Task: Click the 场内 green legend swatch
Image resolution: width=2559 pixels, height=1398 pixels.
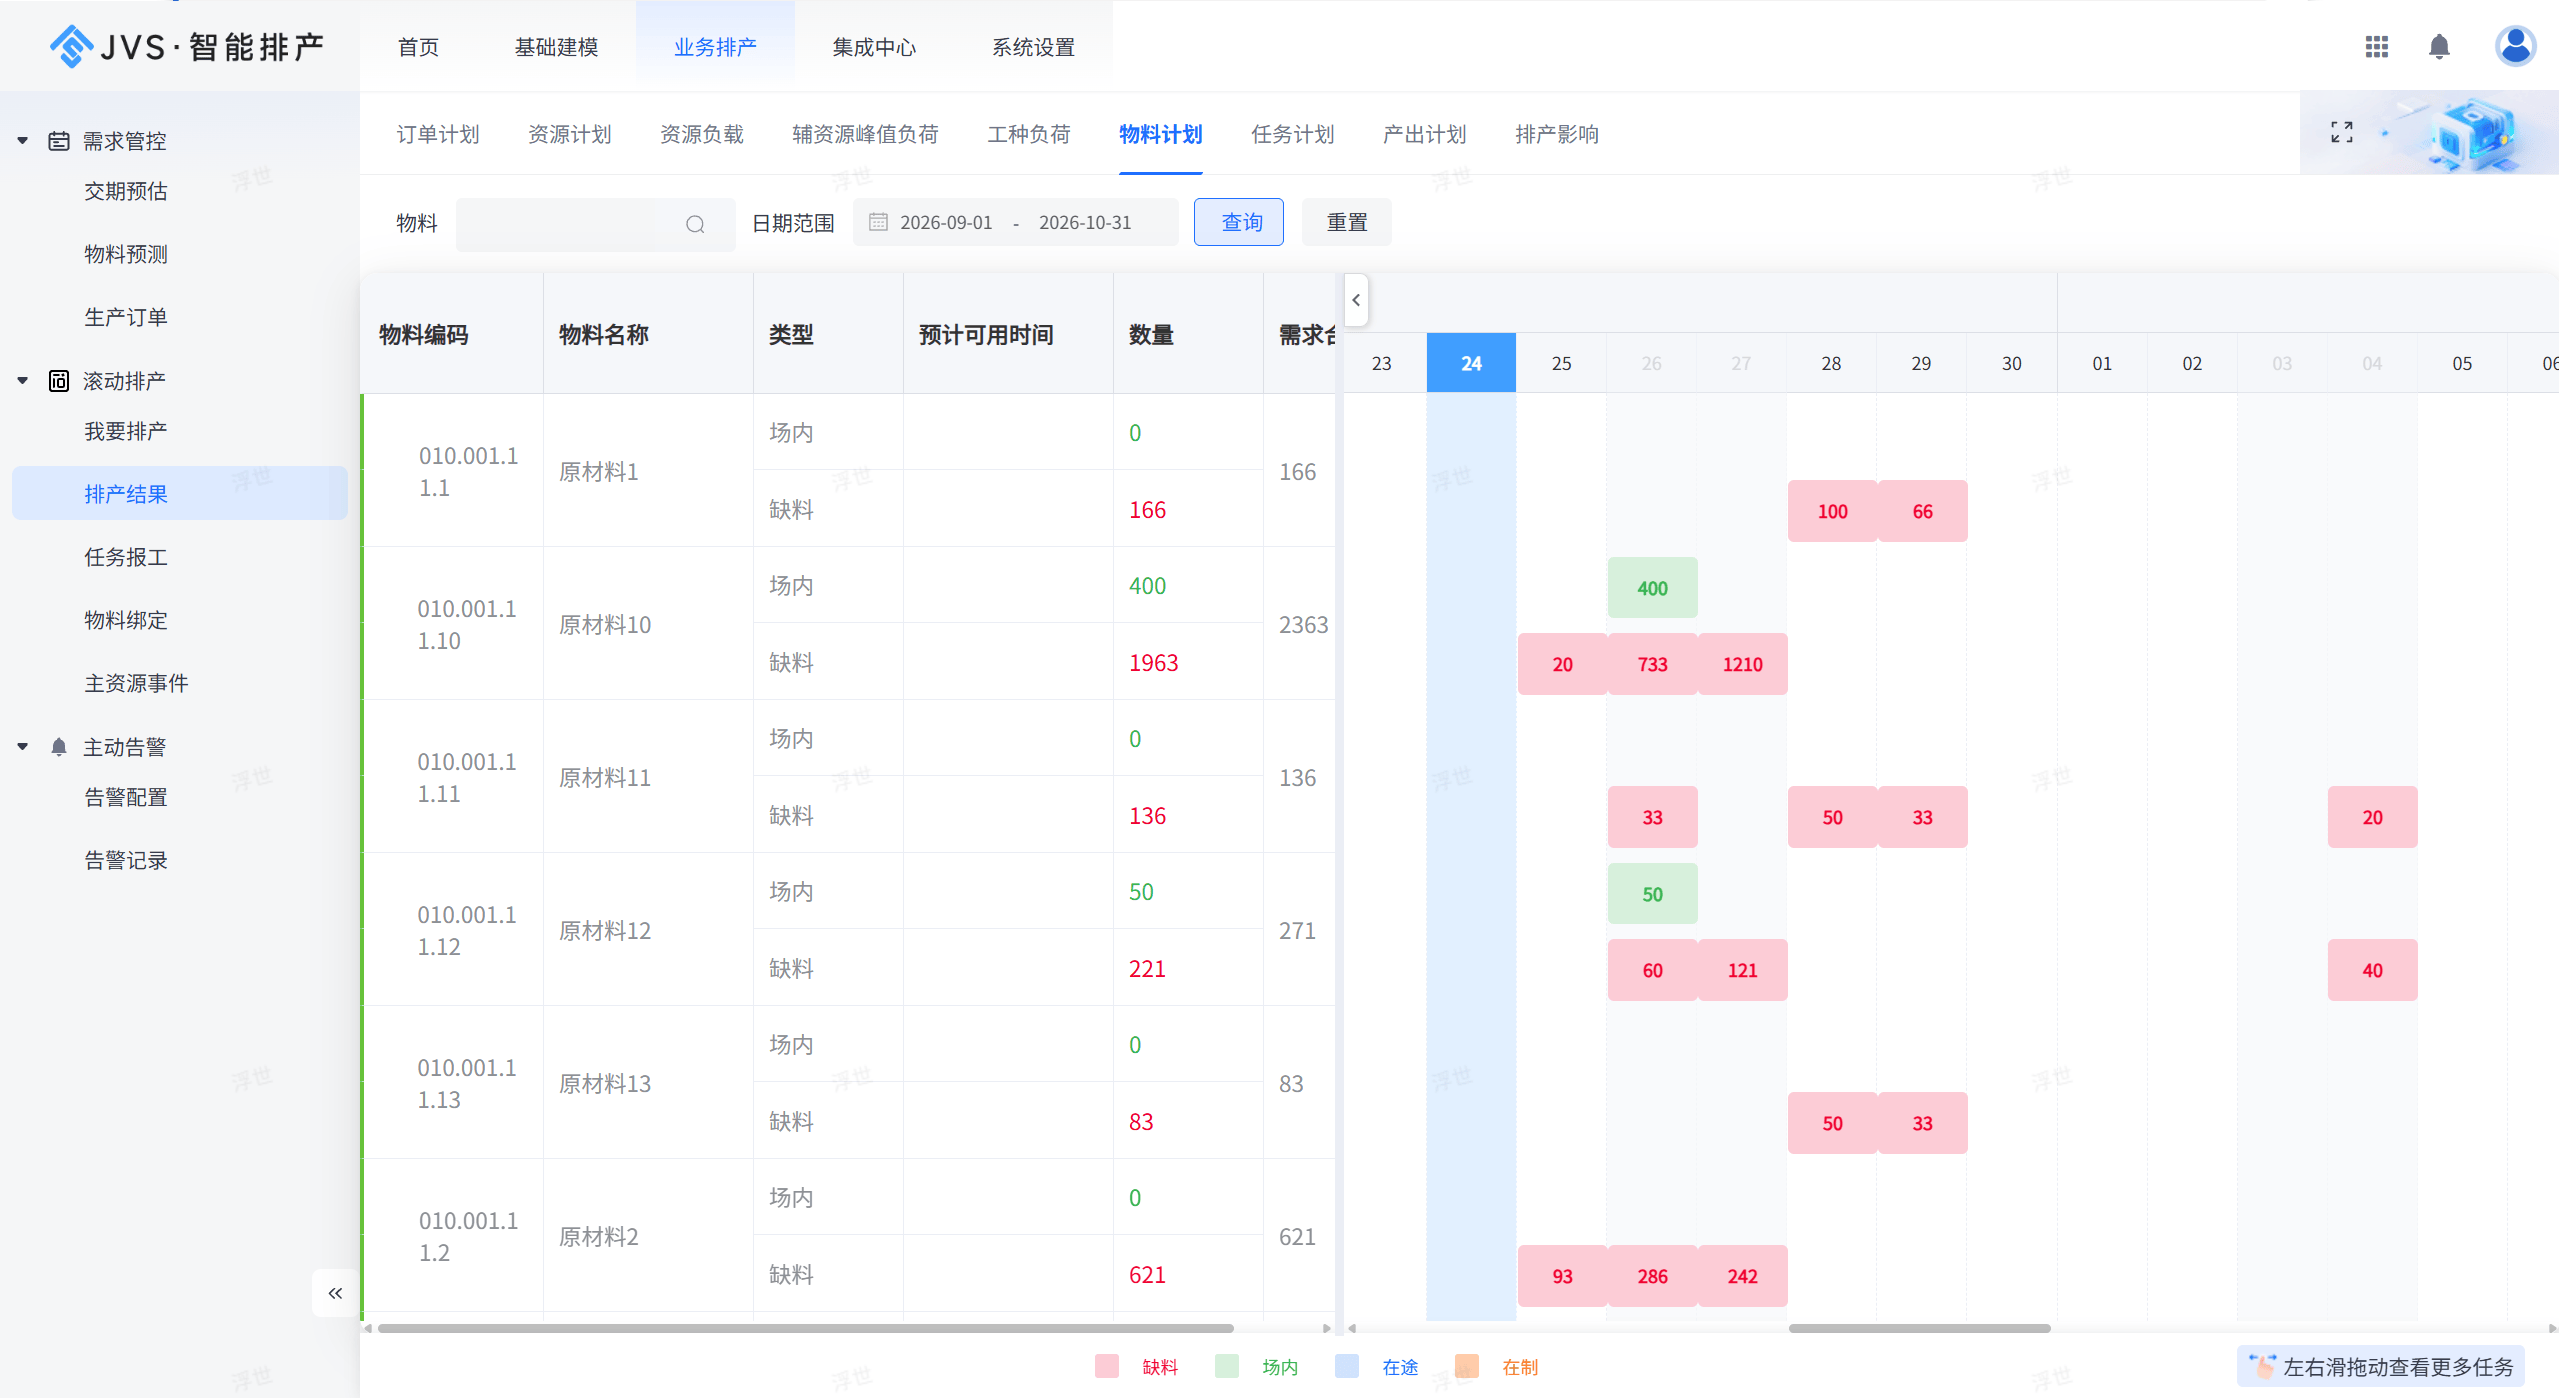Action: 1226,1366
